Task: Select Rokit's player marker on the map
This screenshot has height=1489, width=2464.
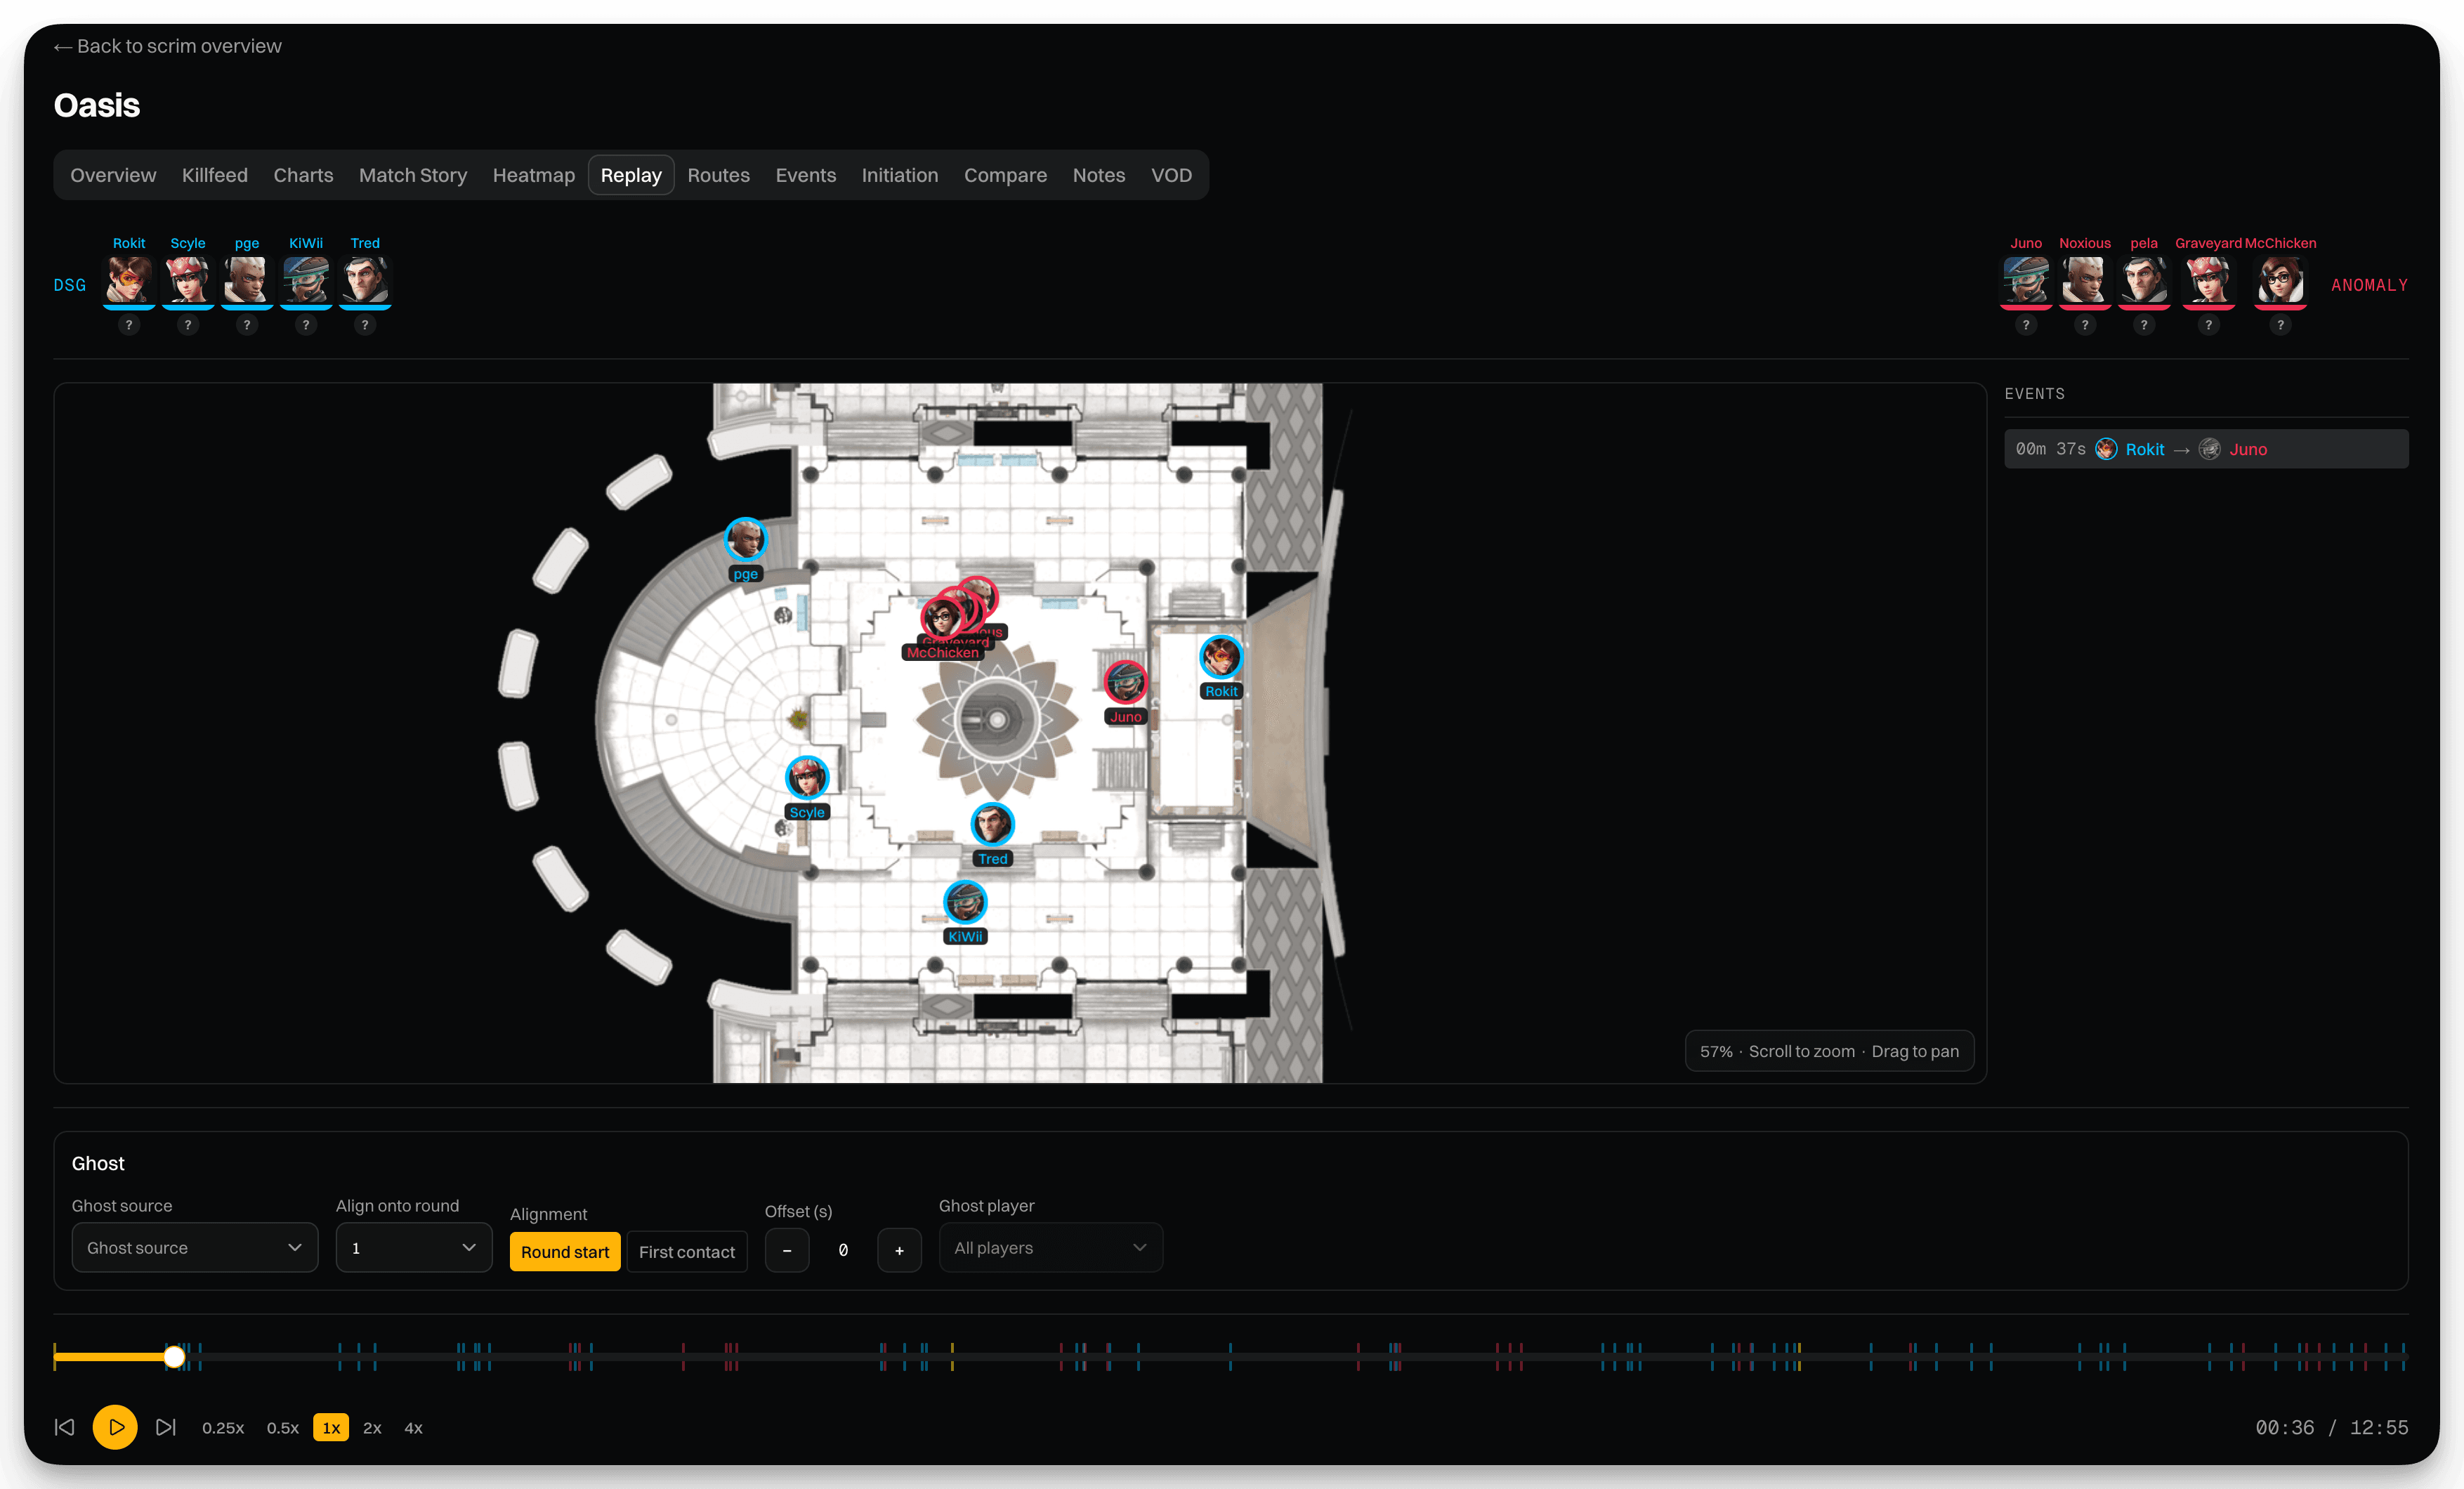Action: [1221, 657]
